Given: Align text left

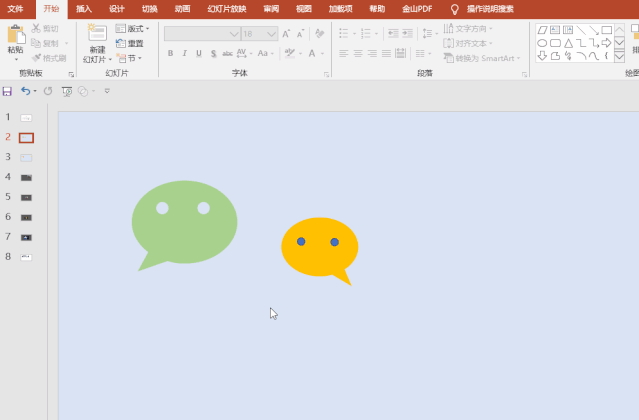Looking at the screenshot, I should click(344, 53).
